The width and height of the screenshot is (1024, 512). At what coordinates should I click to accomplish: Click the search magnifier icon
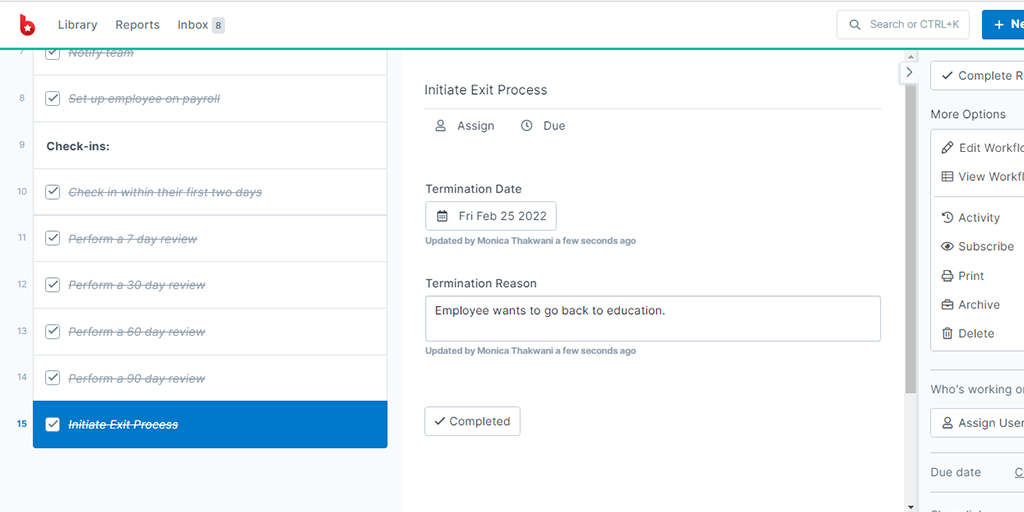click(x=854, y=25)
